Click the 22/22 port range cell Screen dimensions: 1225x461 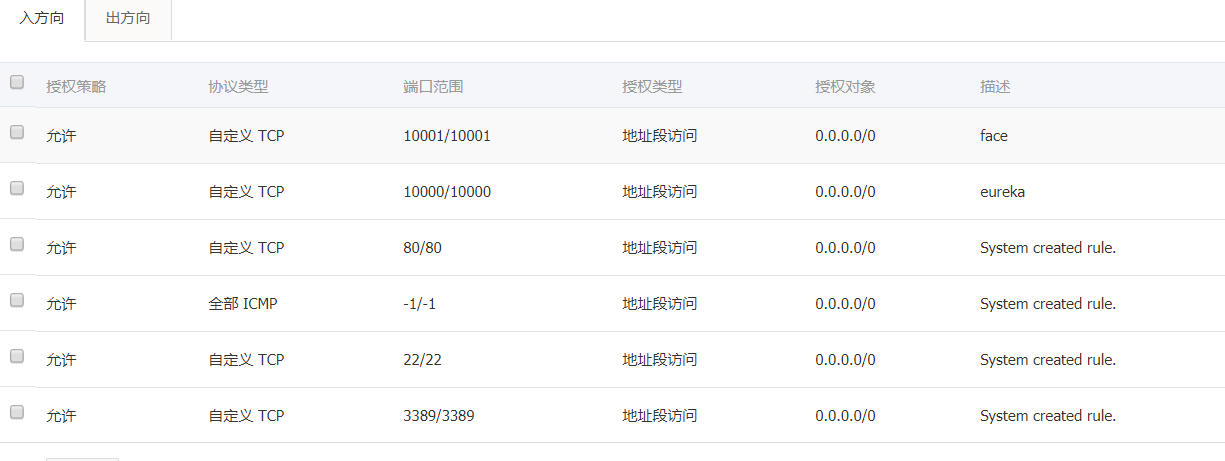coord(422,360)
